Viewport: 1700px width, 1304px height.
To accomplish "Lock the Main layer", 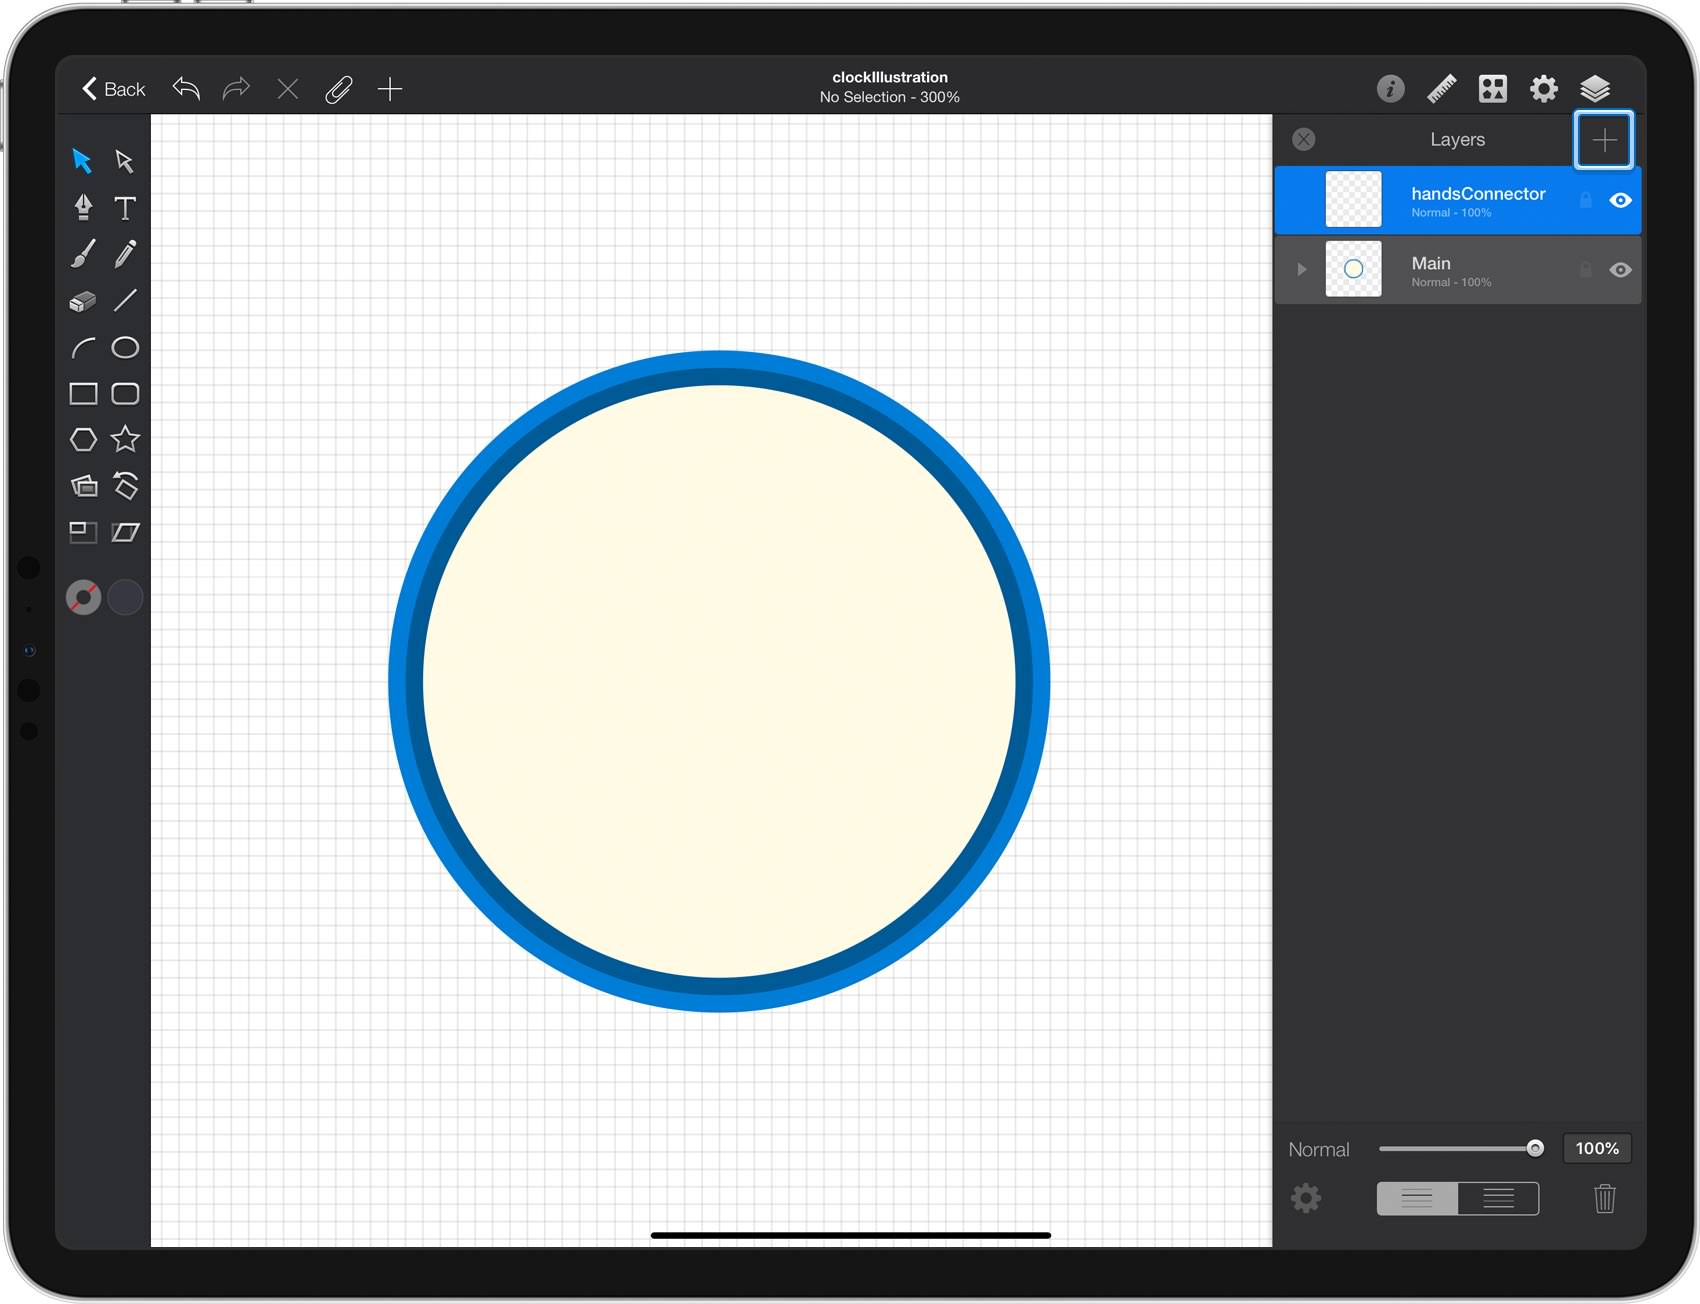I will click(x=1585, y=270).
